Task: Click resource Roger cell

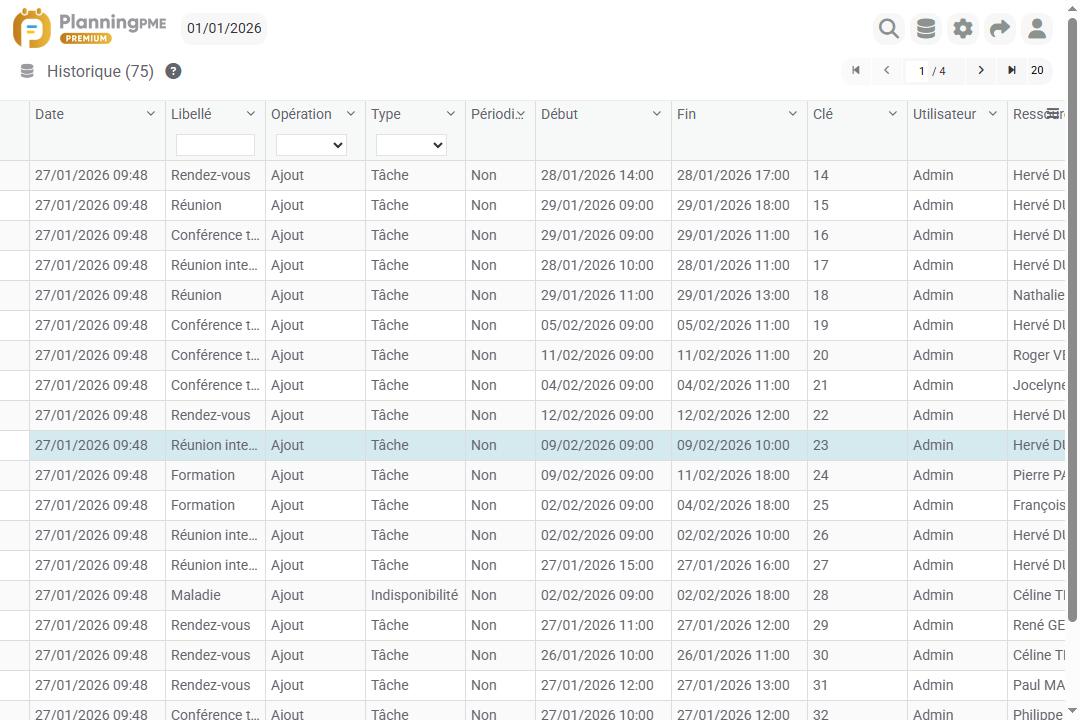Action: point(1038,355)
